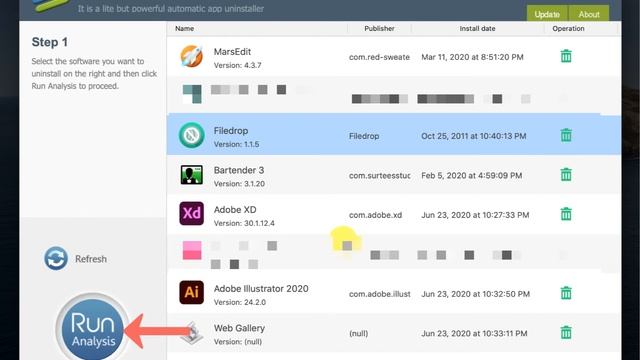The width and height of the screenshot is (640, 360).
Task: Click the com.red-sweate publisher cell
Action: pos(379,57)
